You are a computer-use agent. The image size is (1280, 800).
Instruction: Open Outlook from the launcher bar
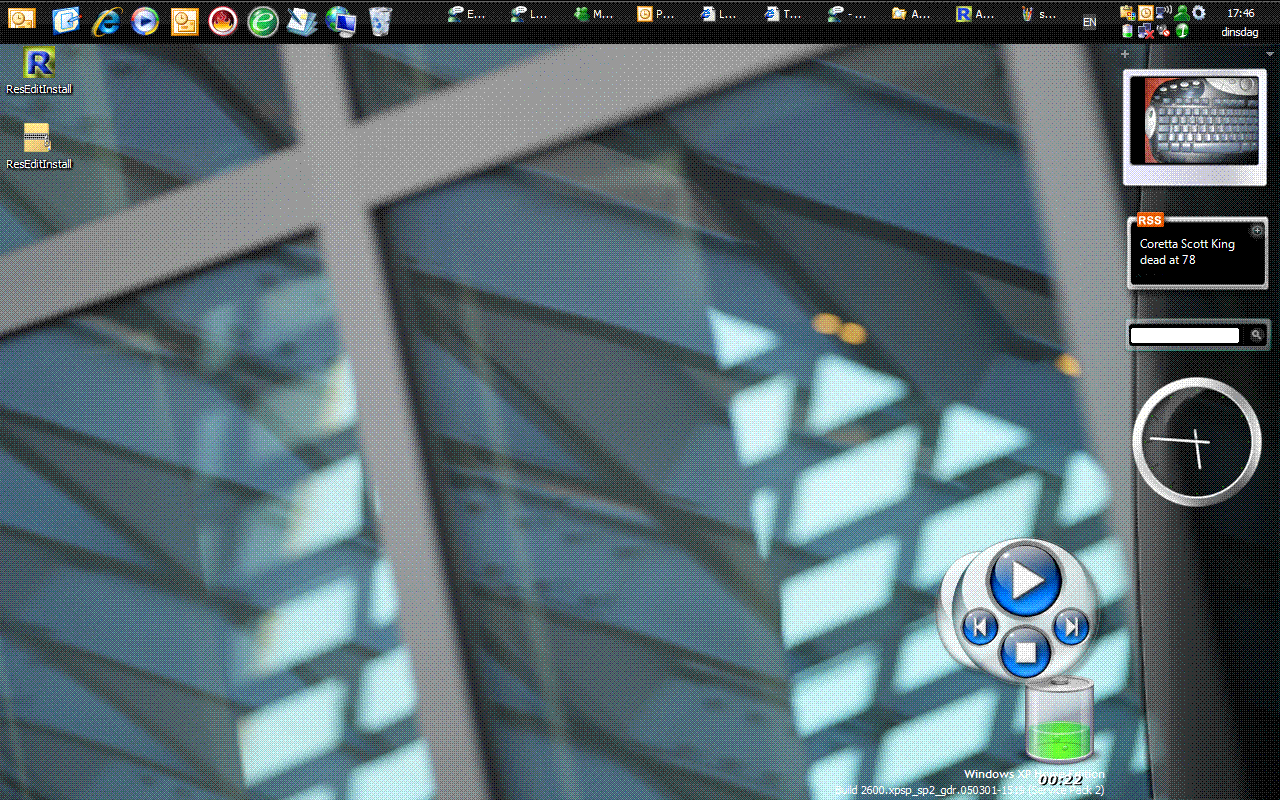22,18
